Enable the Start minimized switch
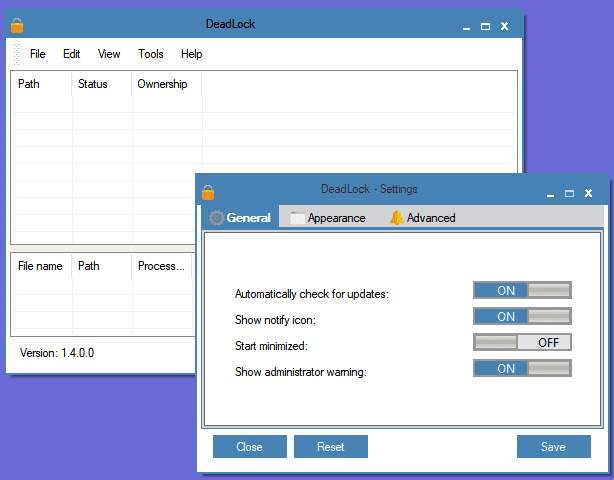Screen dimensions: 614x480 (522, 342)
